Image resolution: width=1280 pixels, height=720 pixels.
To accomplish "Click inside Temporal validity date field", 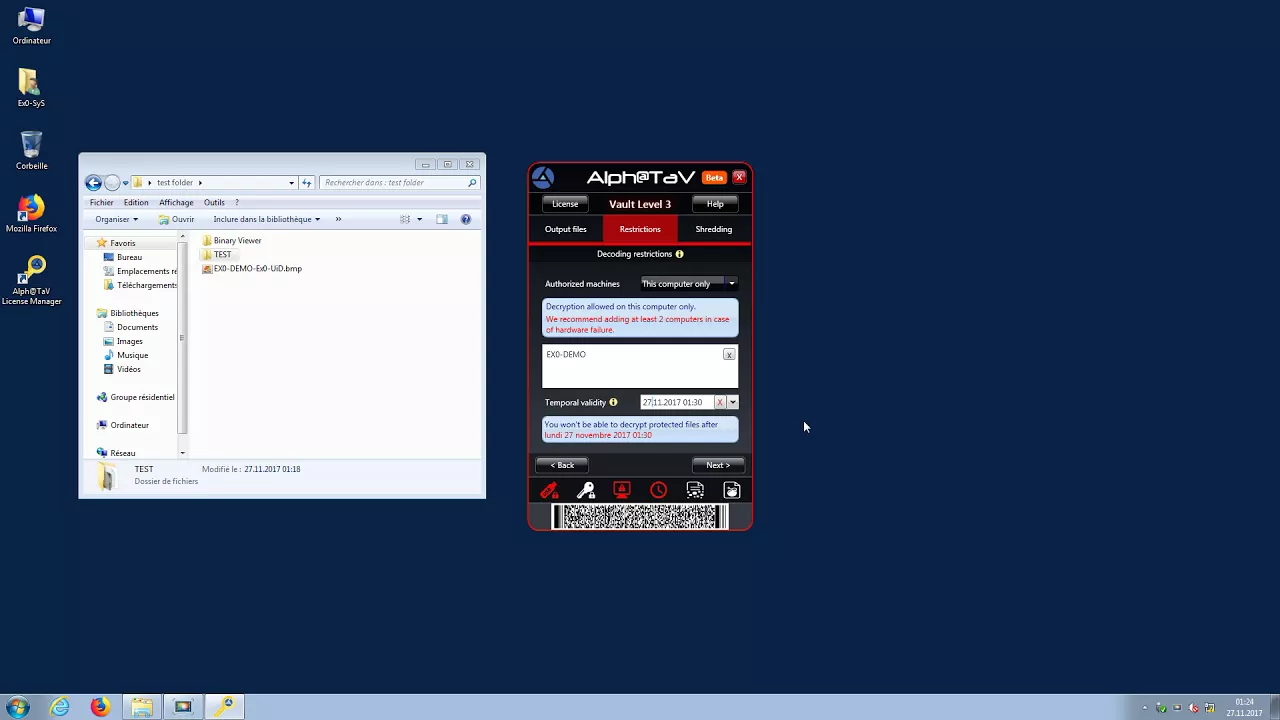I will tap(677, 402).
